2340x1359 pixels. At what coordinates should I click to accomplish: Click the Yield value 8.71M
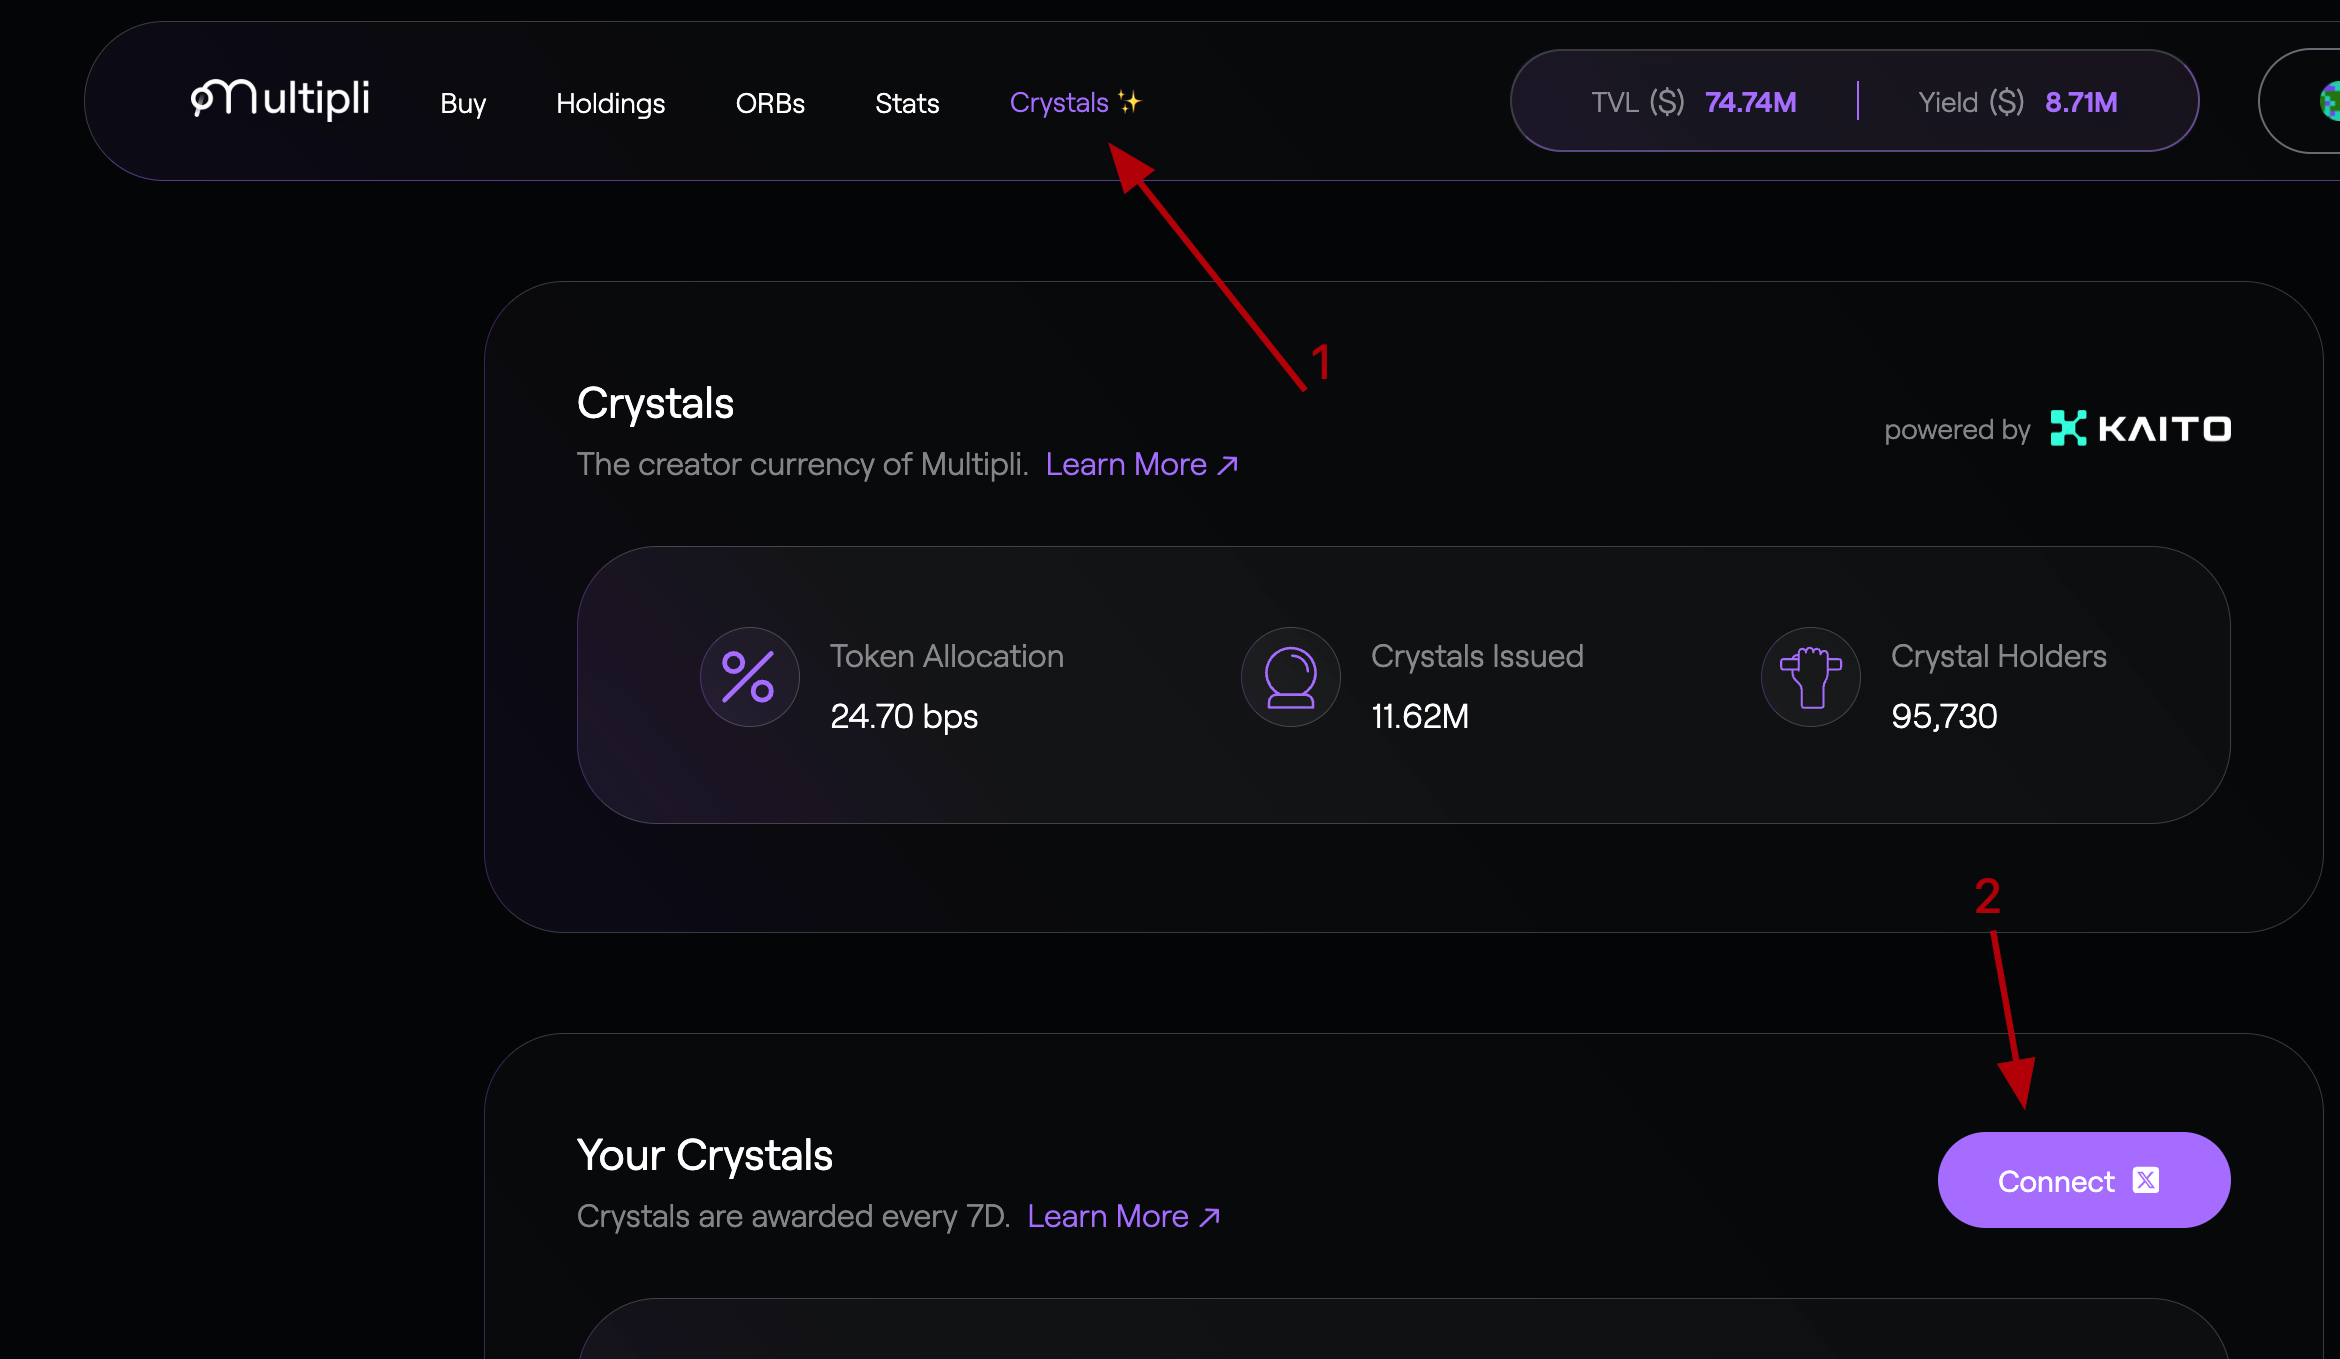(2081, 102)
